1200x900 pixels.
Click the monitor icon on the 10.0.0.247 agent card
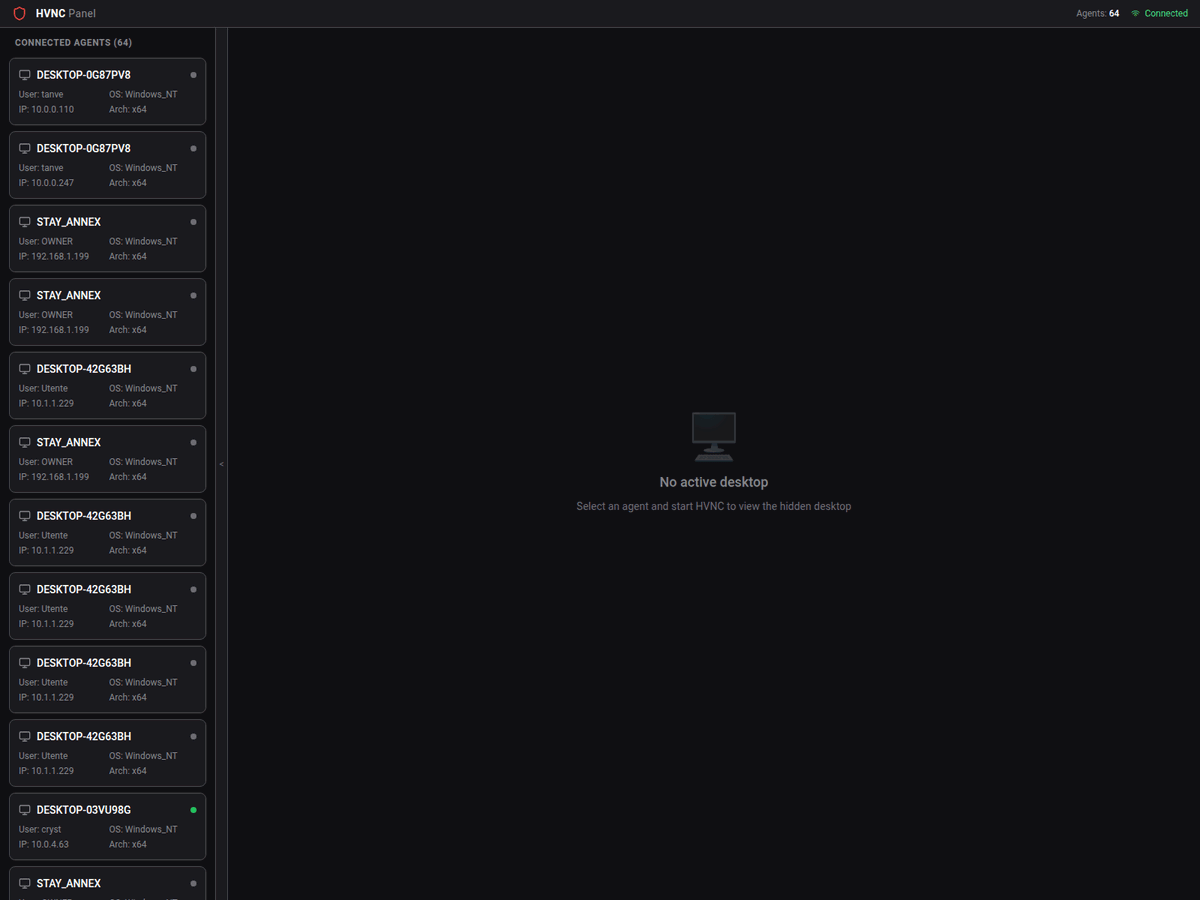tap(25, 148)
